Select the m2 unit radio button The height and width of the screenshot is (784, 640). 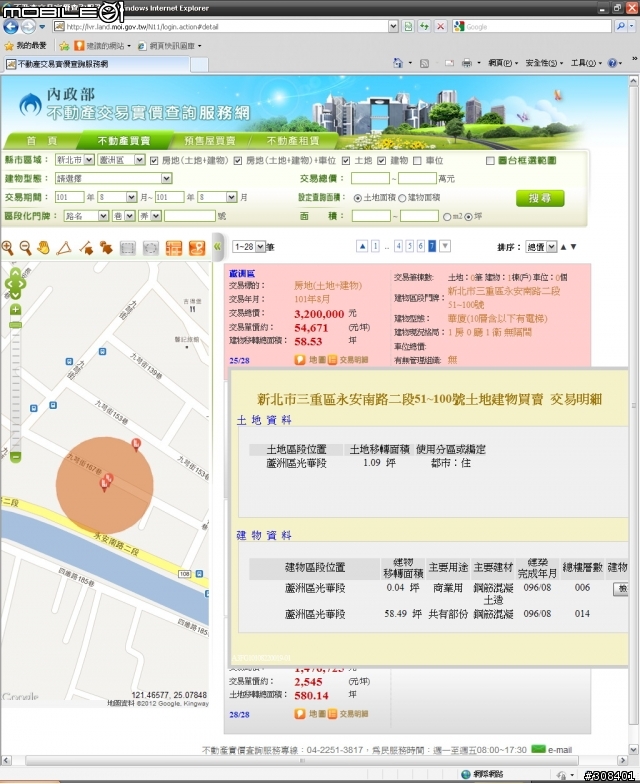click(x=447, y=216)
